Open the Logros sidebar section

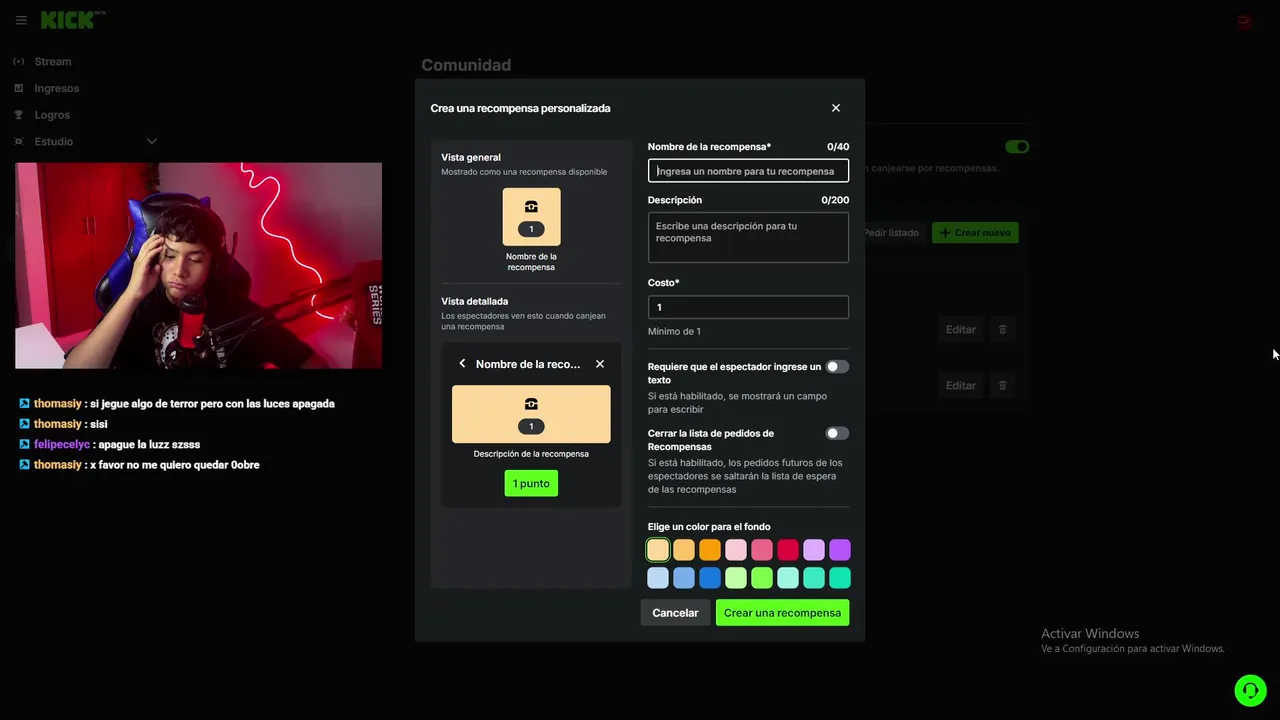[52, 115]
